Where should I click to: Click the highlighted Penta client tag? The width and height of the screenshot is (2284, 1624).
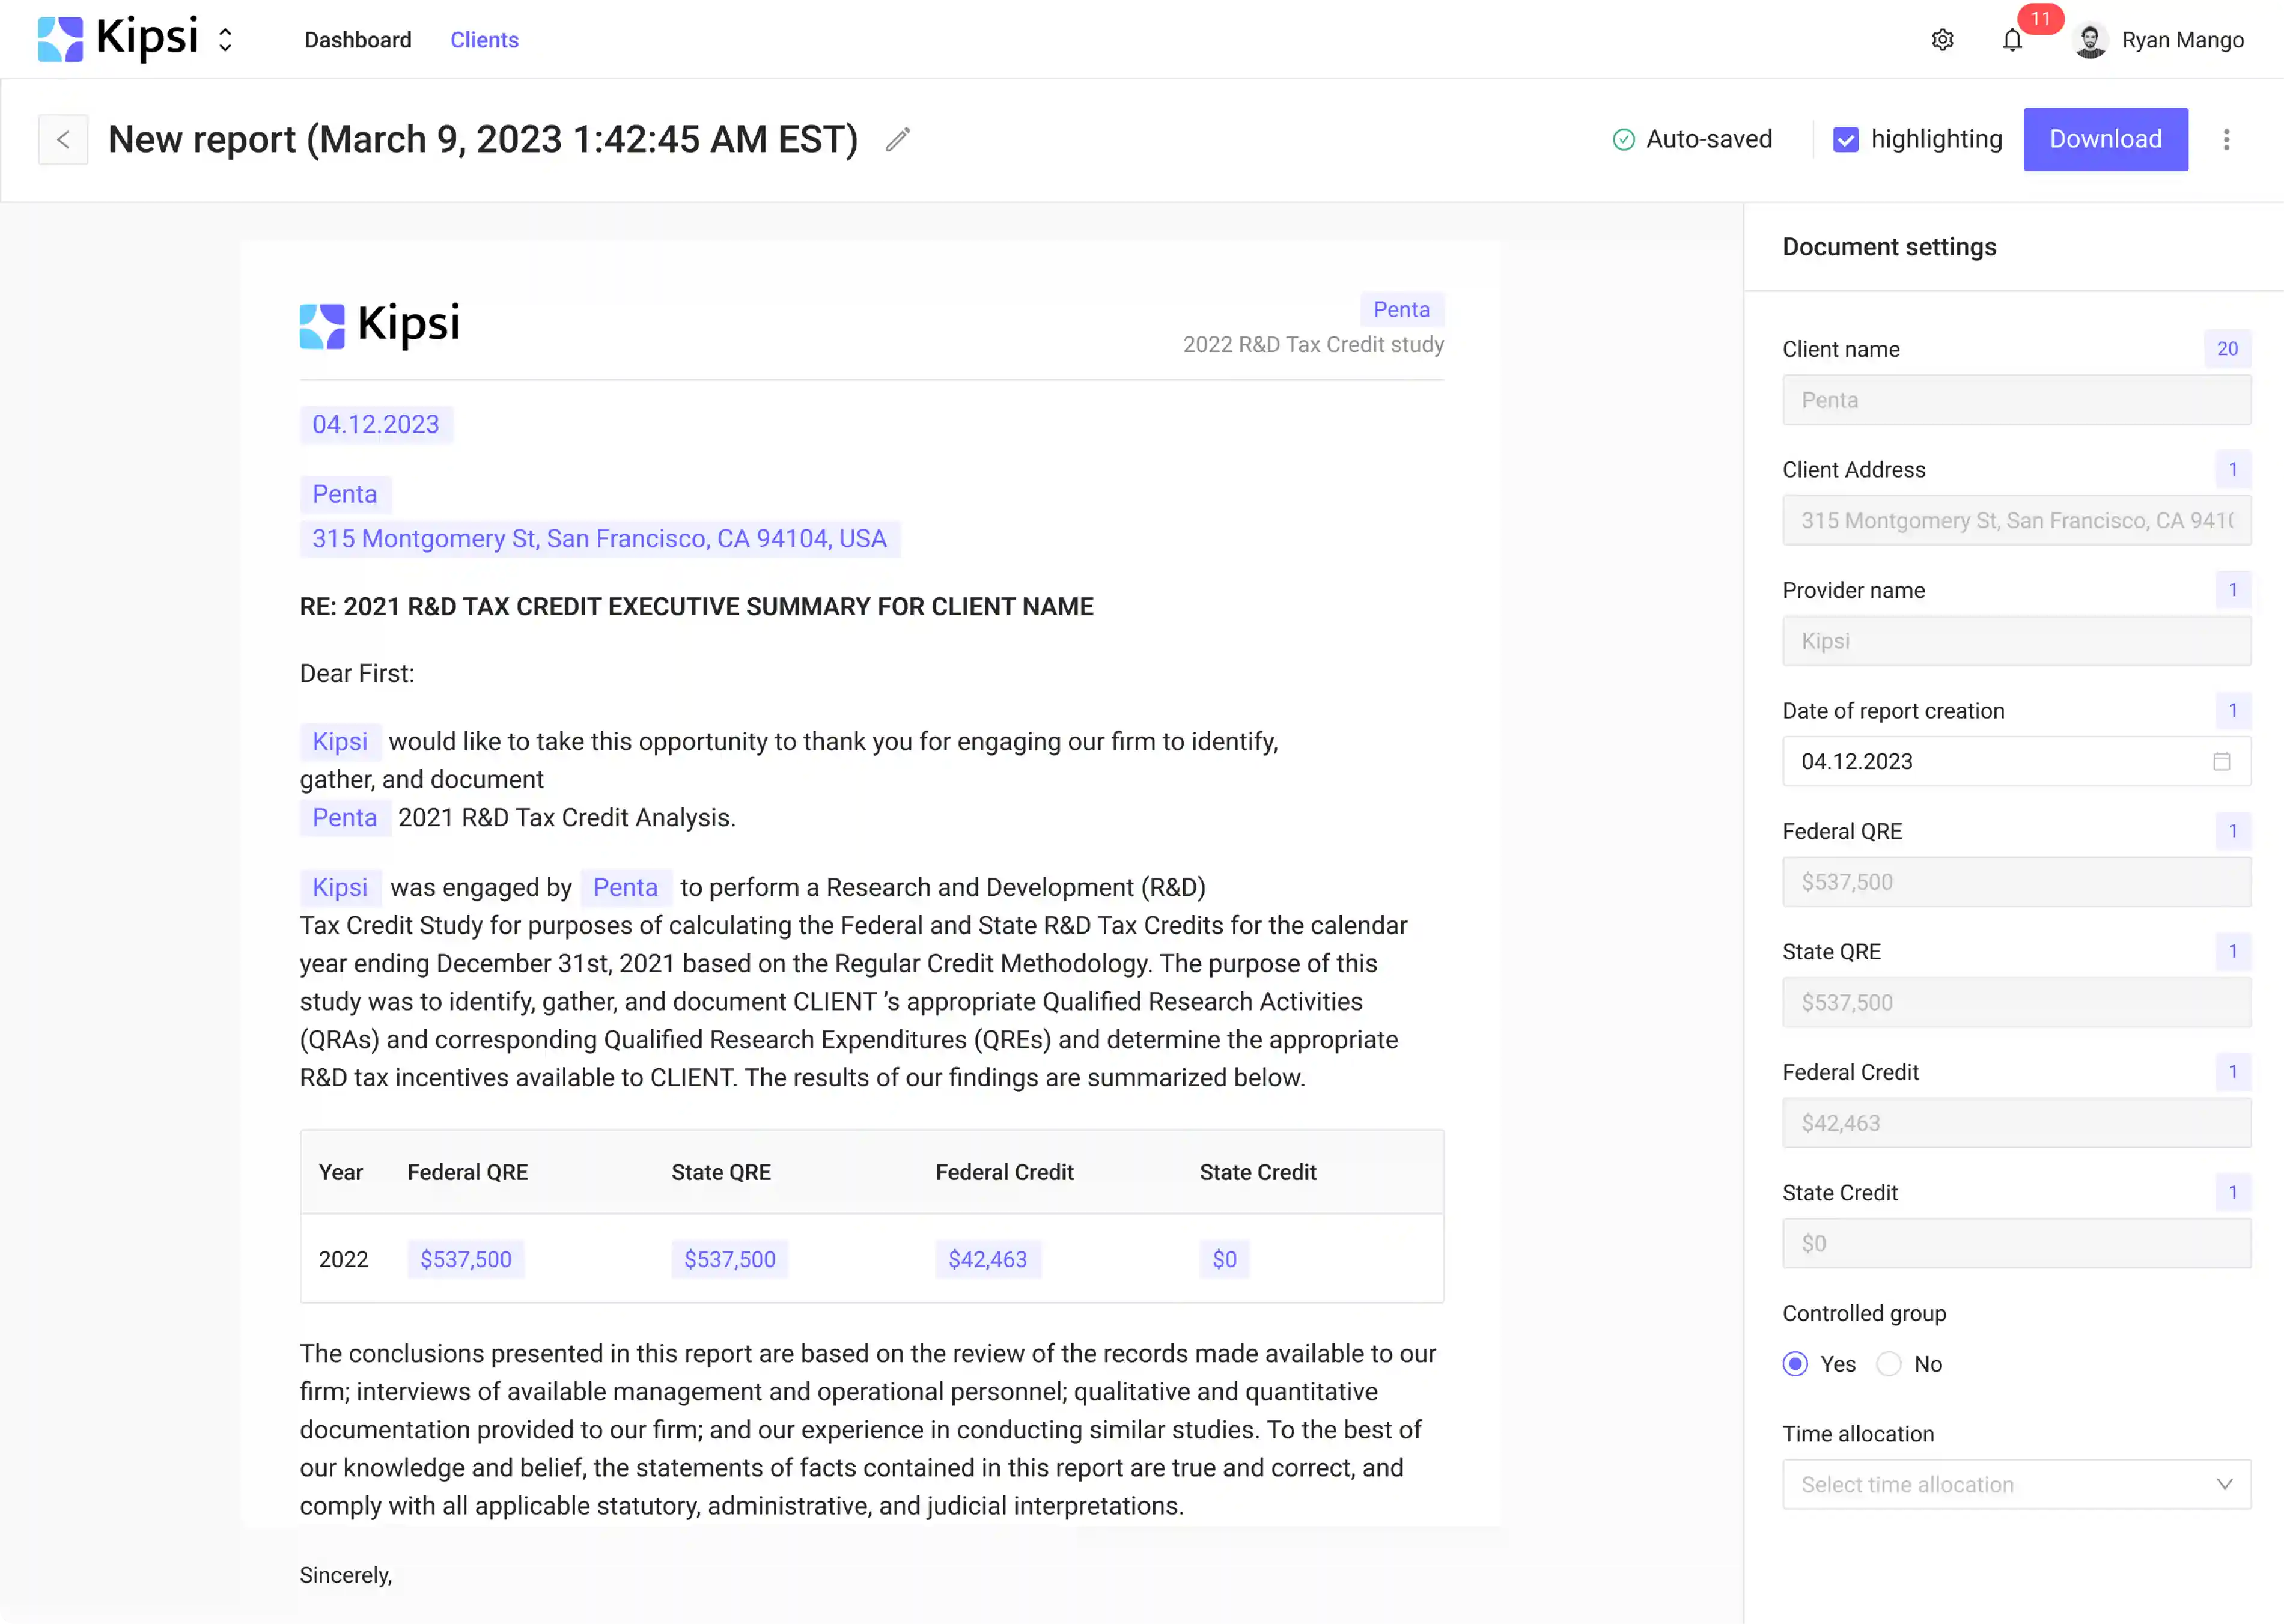click(1401, 309)
